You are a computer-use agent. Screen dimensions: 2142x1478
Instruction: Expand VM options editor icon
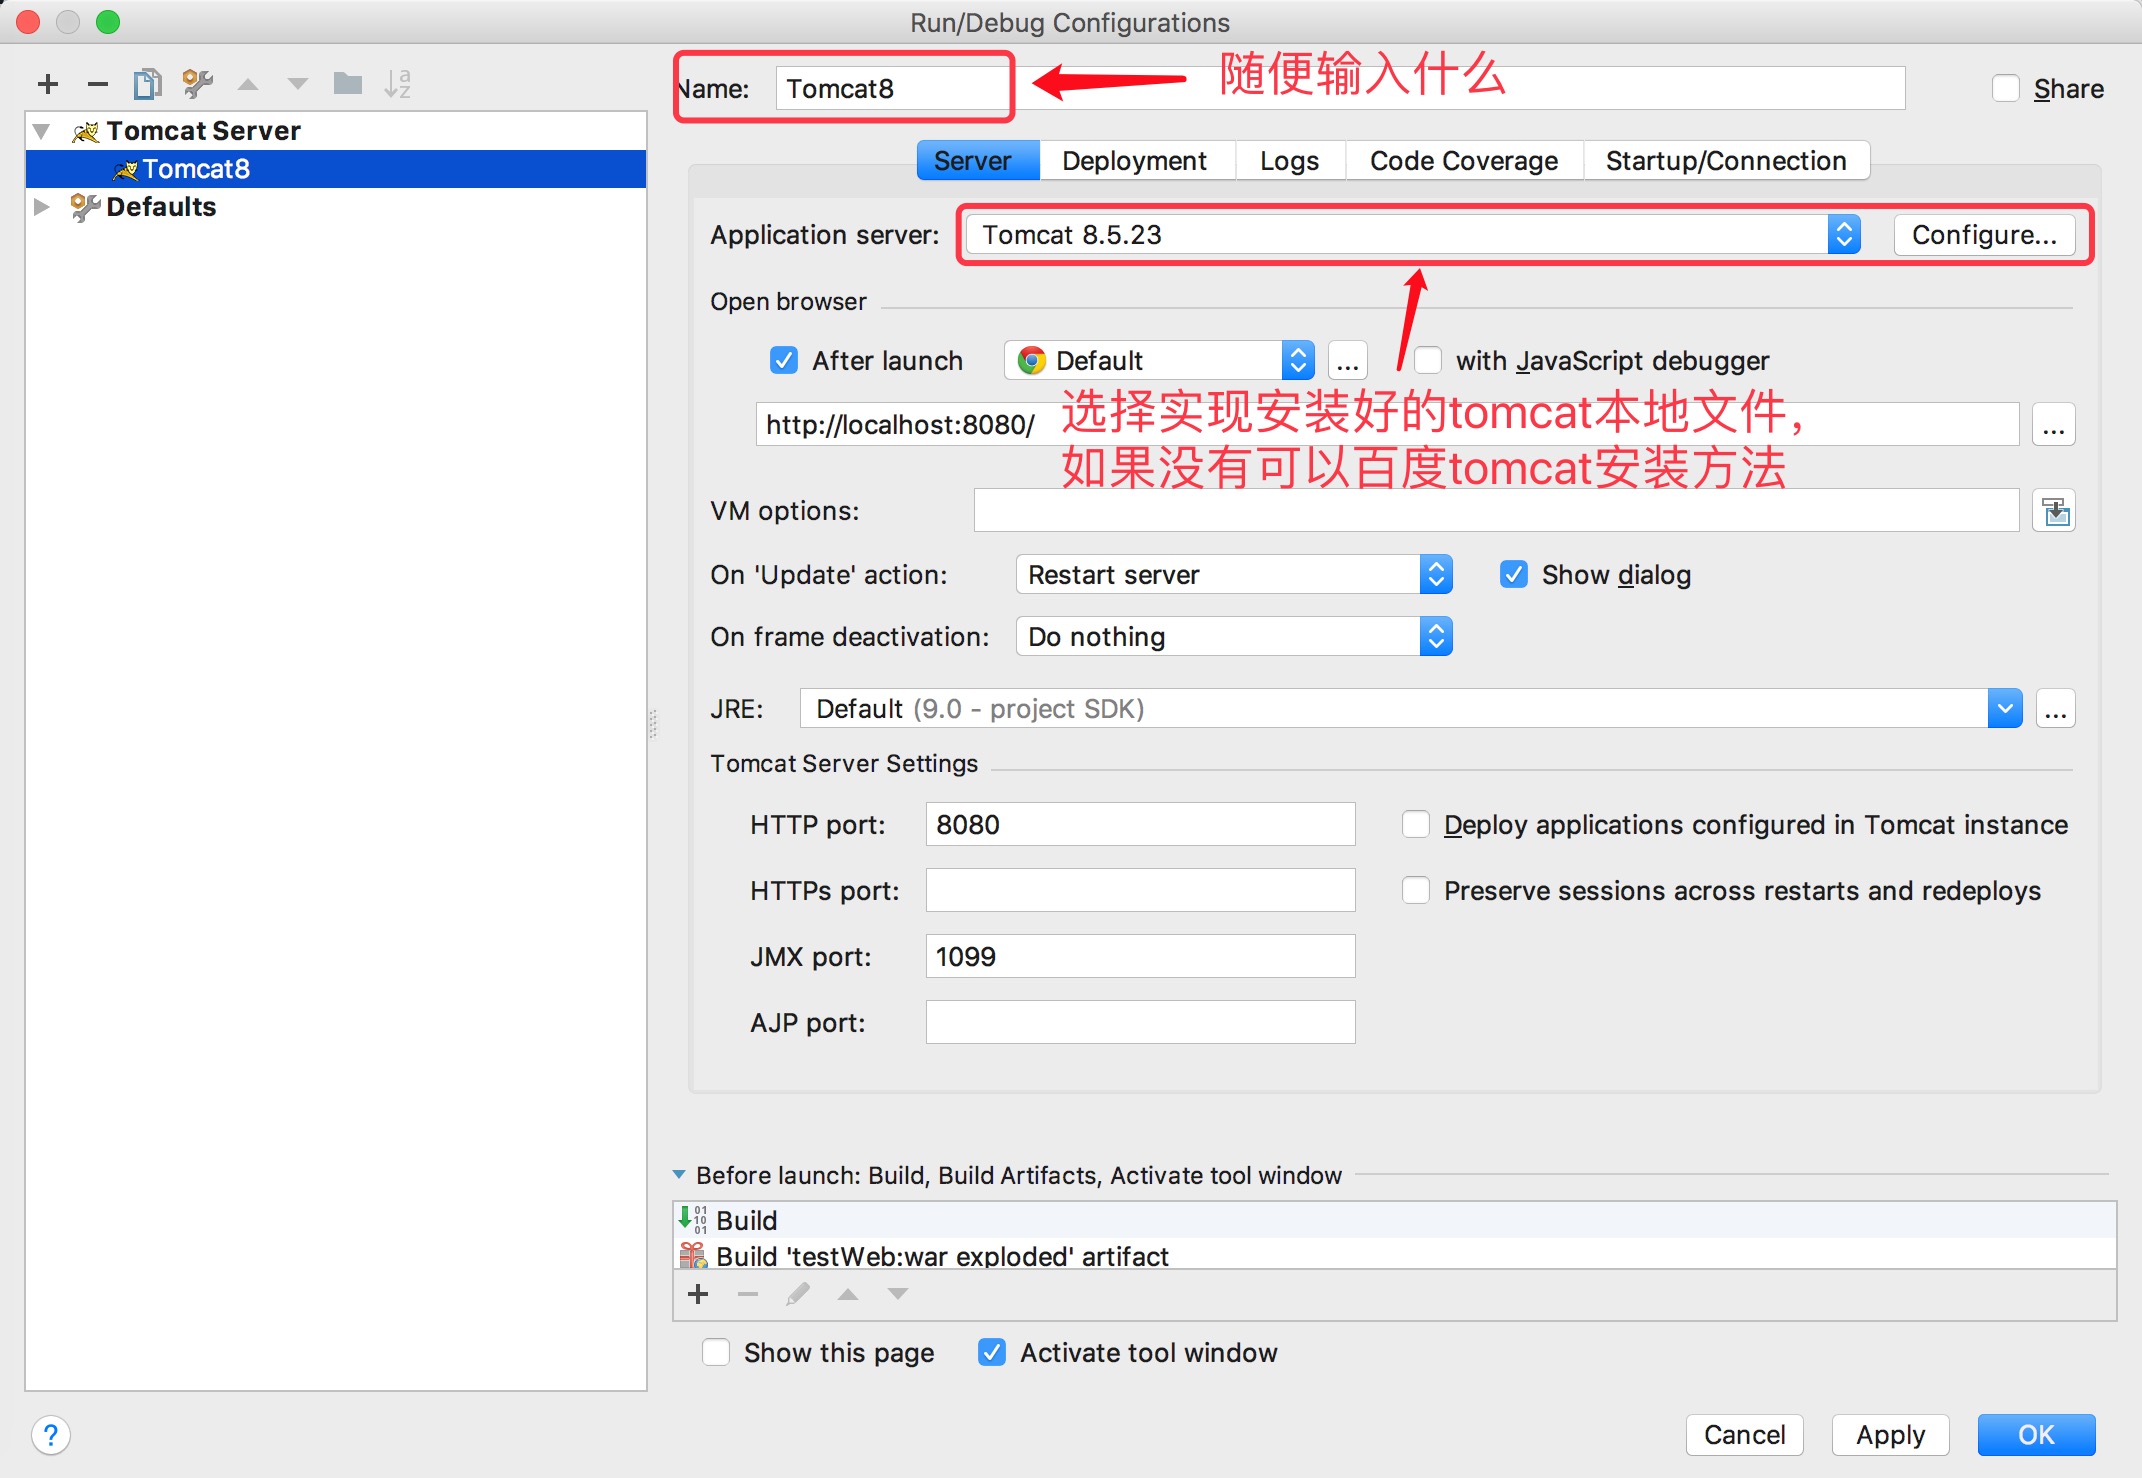[x=2054, y=511]
